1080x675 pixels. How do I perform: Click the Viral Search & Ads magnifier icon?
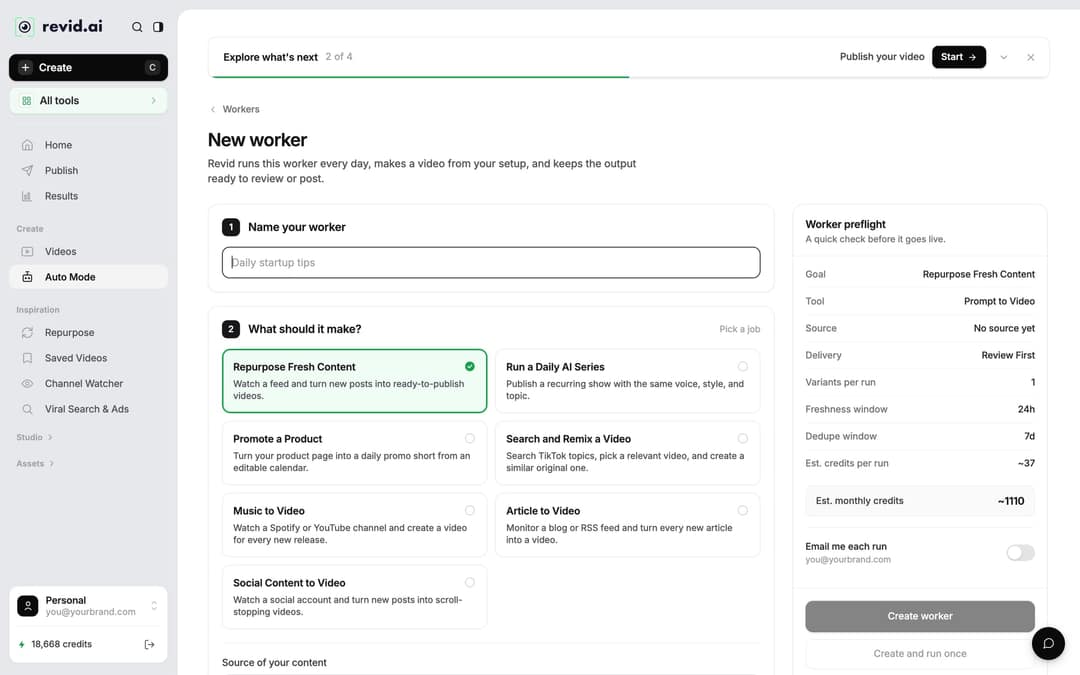(x=27, y=409)
